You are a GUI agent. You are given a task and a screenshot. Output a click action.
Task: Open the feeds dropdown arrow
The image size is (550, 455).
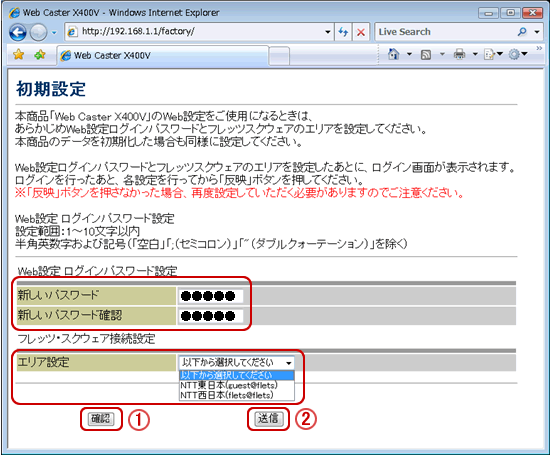[442, 54]
